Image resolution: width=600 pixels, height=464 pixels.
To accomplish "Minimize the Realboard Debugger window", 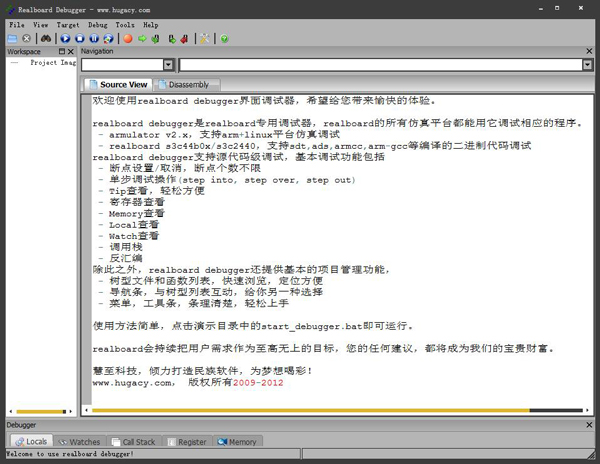I will (541, 8).
